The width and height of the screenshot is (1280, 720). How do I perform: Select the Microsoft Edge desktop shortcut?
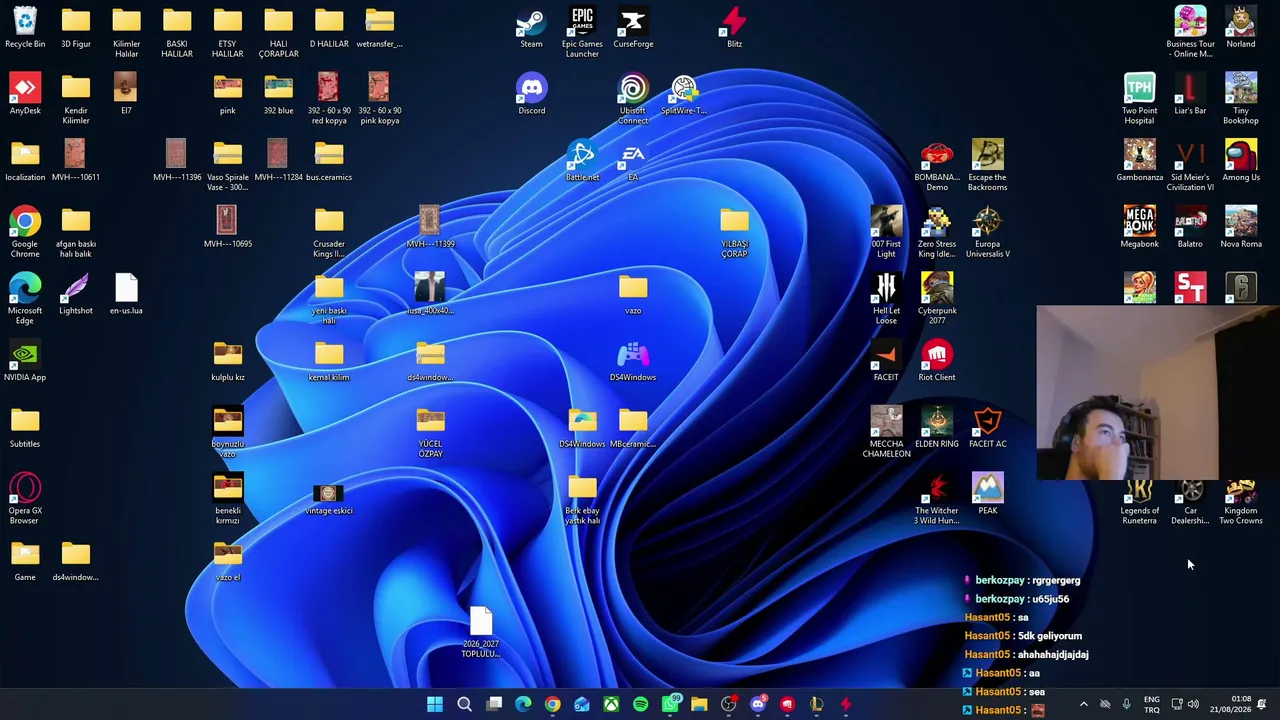point(25,300)
